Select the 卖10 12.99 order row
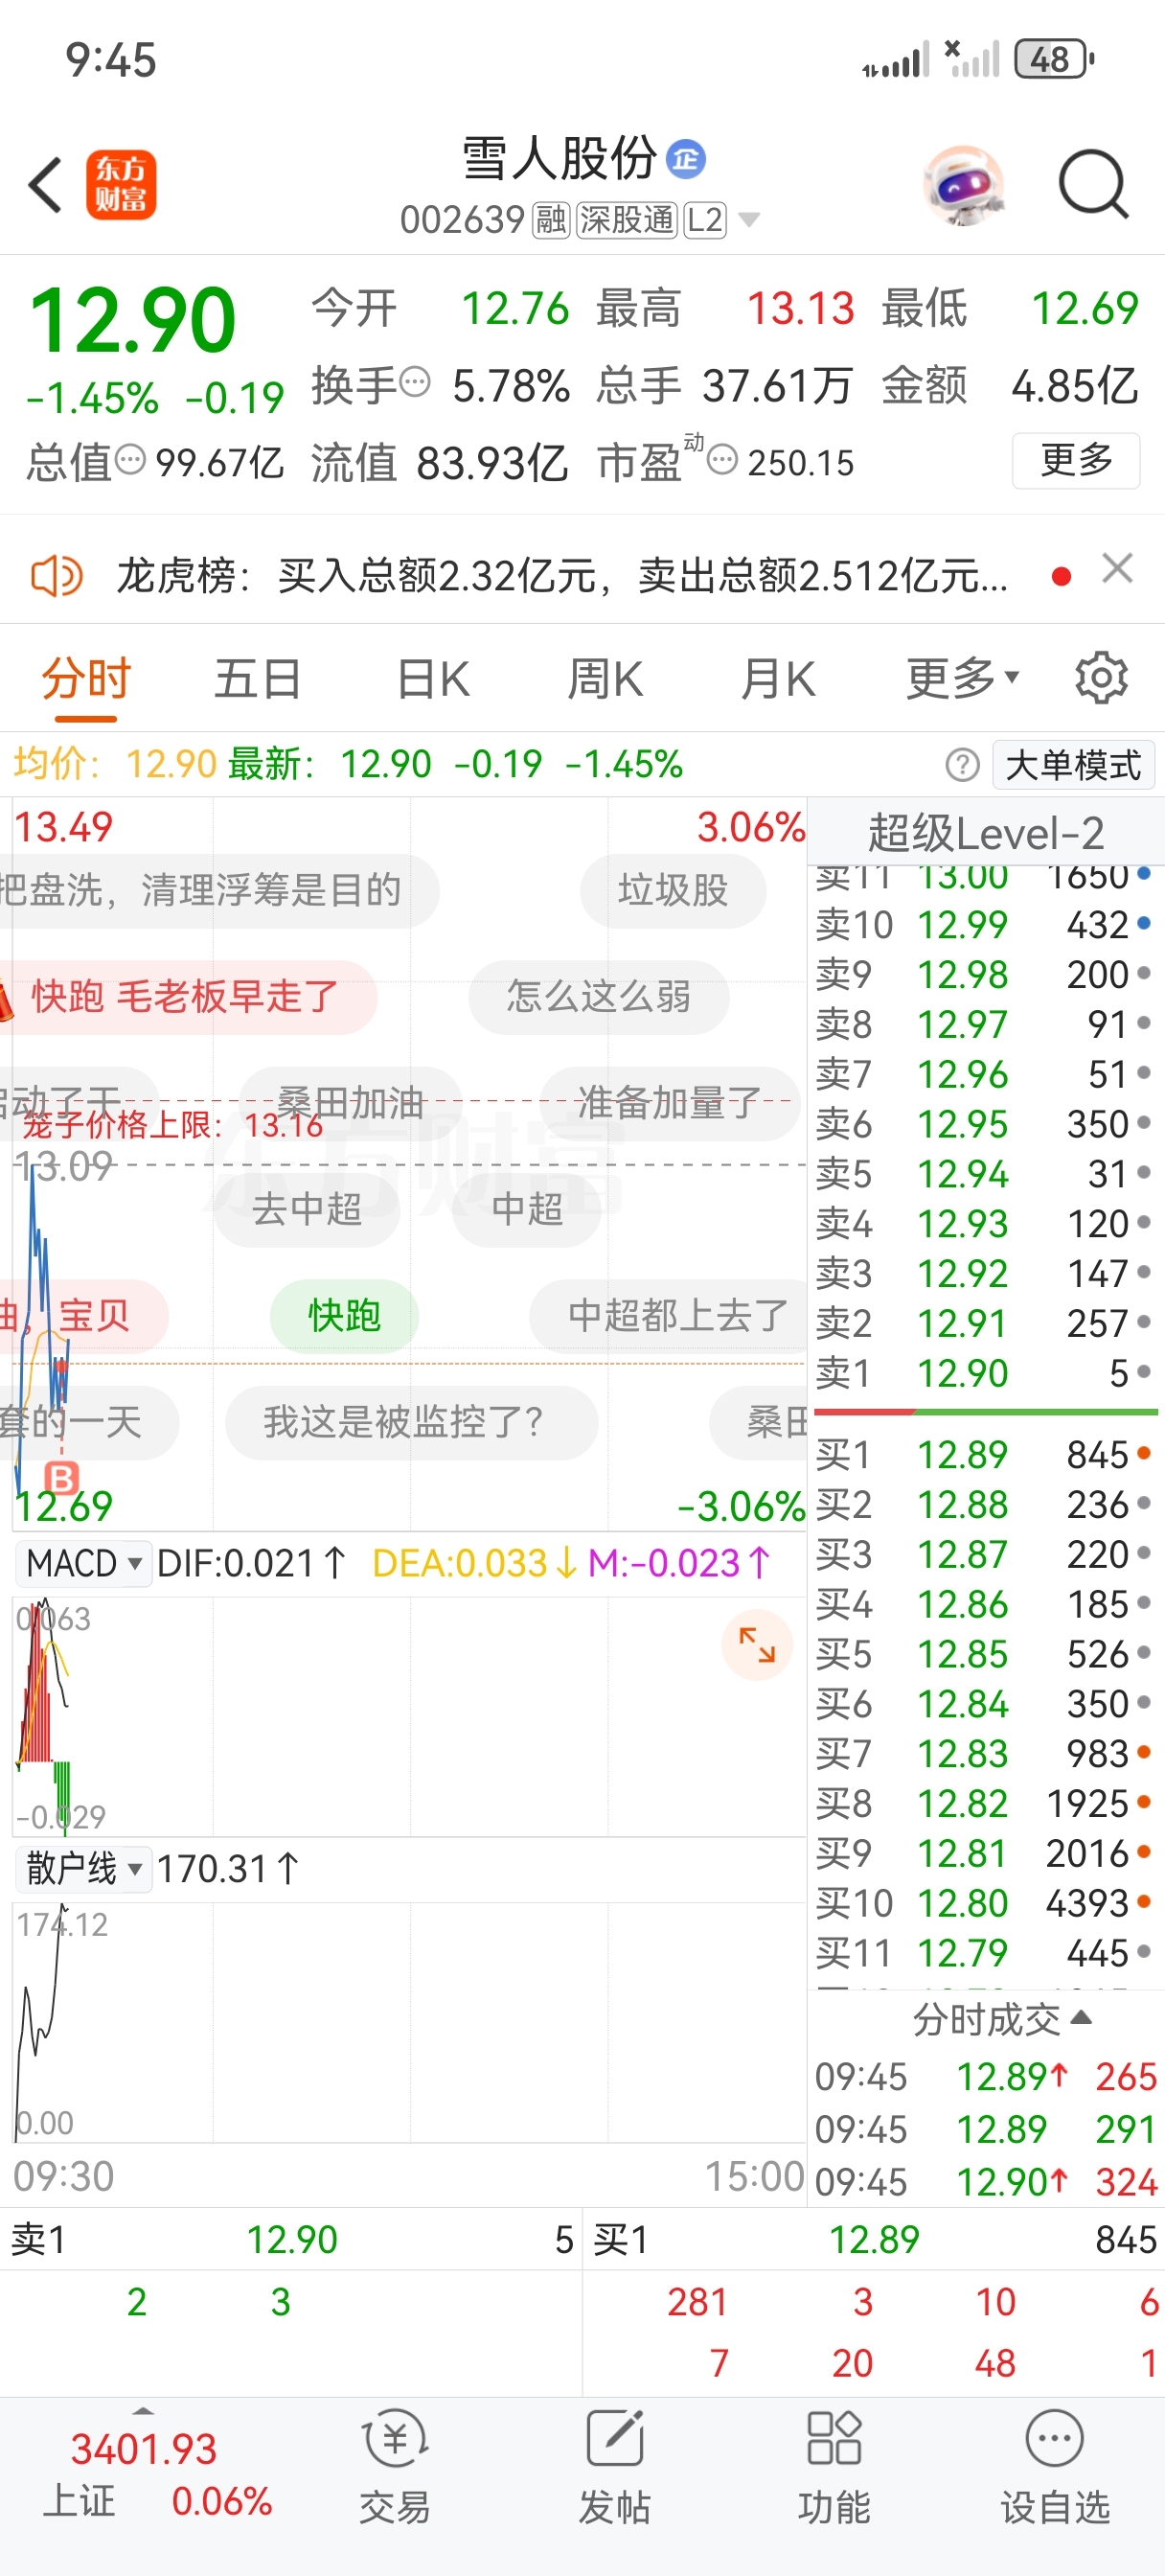The width and height of the screenshot is (1165, 2576). (985, 924)
